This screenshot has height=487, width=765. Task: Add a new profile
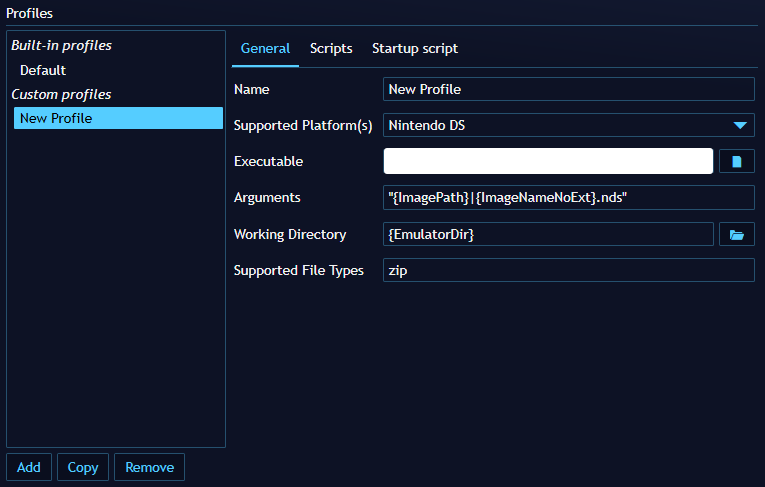click(29, 467)
